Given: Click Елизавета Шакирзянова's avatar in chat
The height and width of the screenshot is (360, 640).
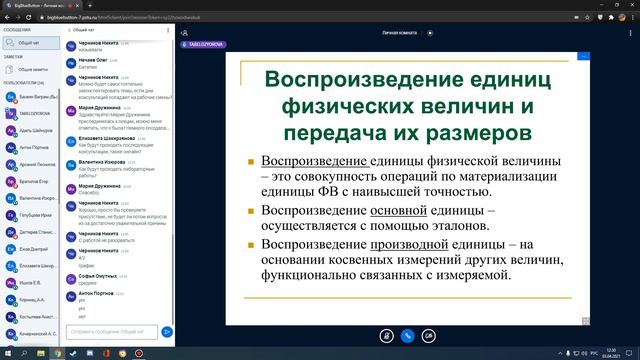Looking at the screenshot, I should 71,141.
